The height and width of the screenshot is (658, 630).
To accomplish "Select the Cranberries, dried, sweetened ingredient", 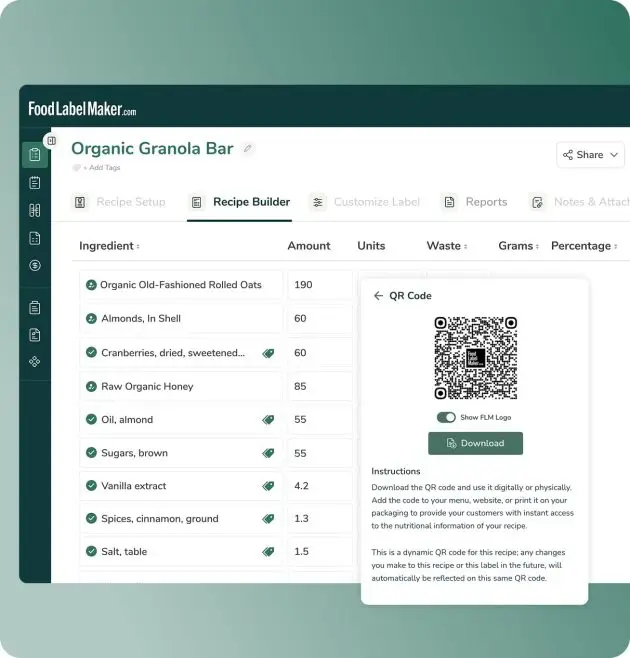I will coord(181,352).
